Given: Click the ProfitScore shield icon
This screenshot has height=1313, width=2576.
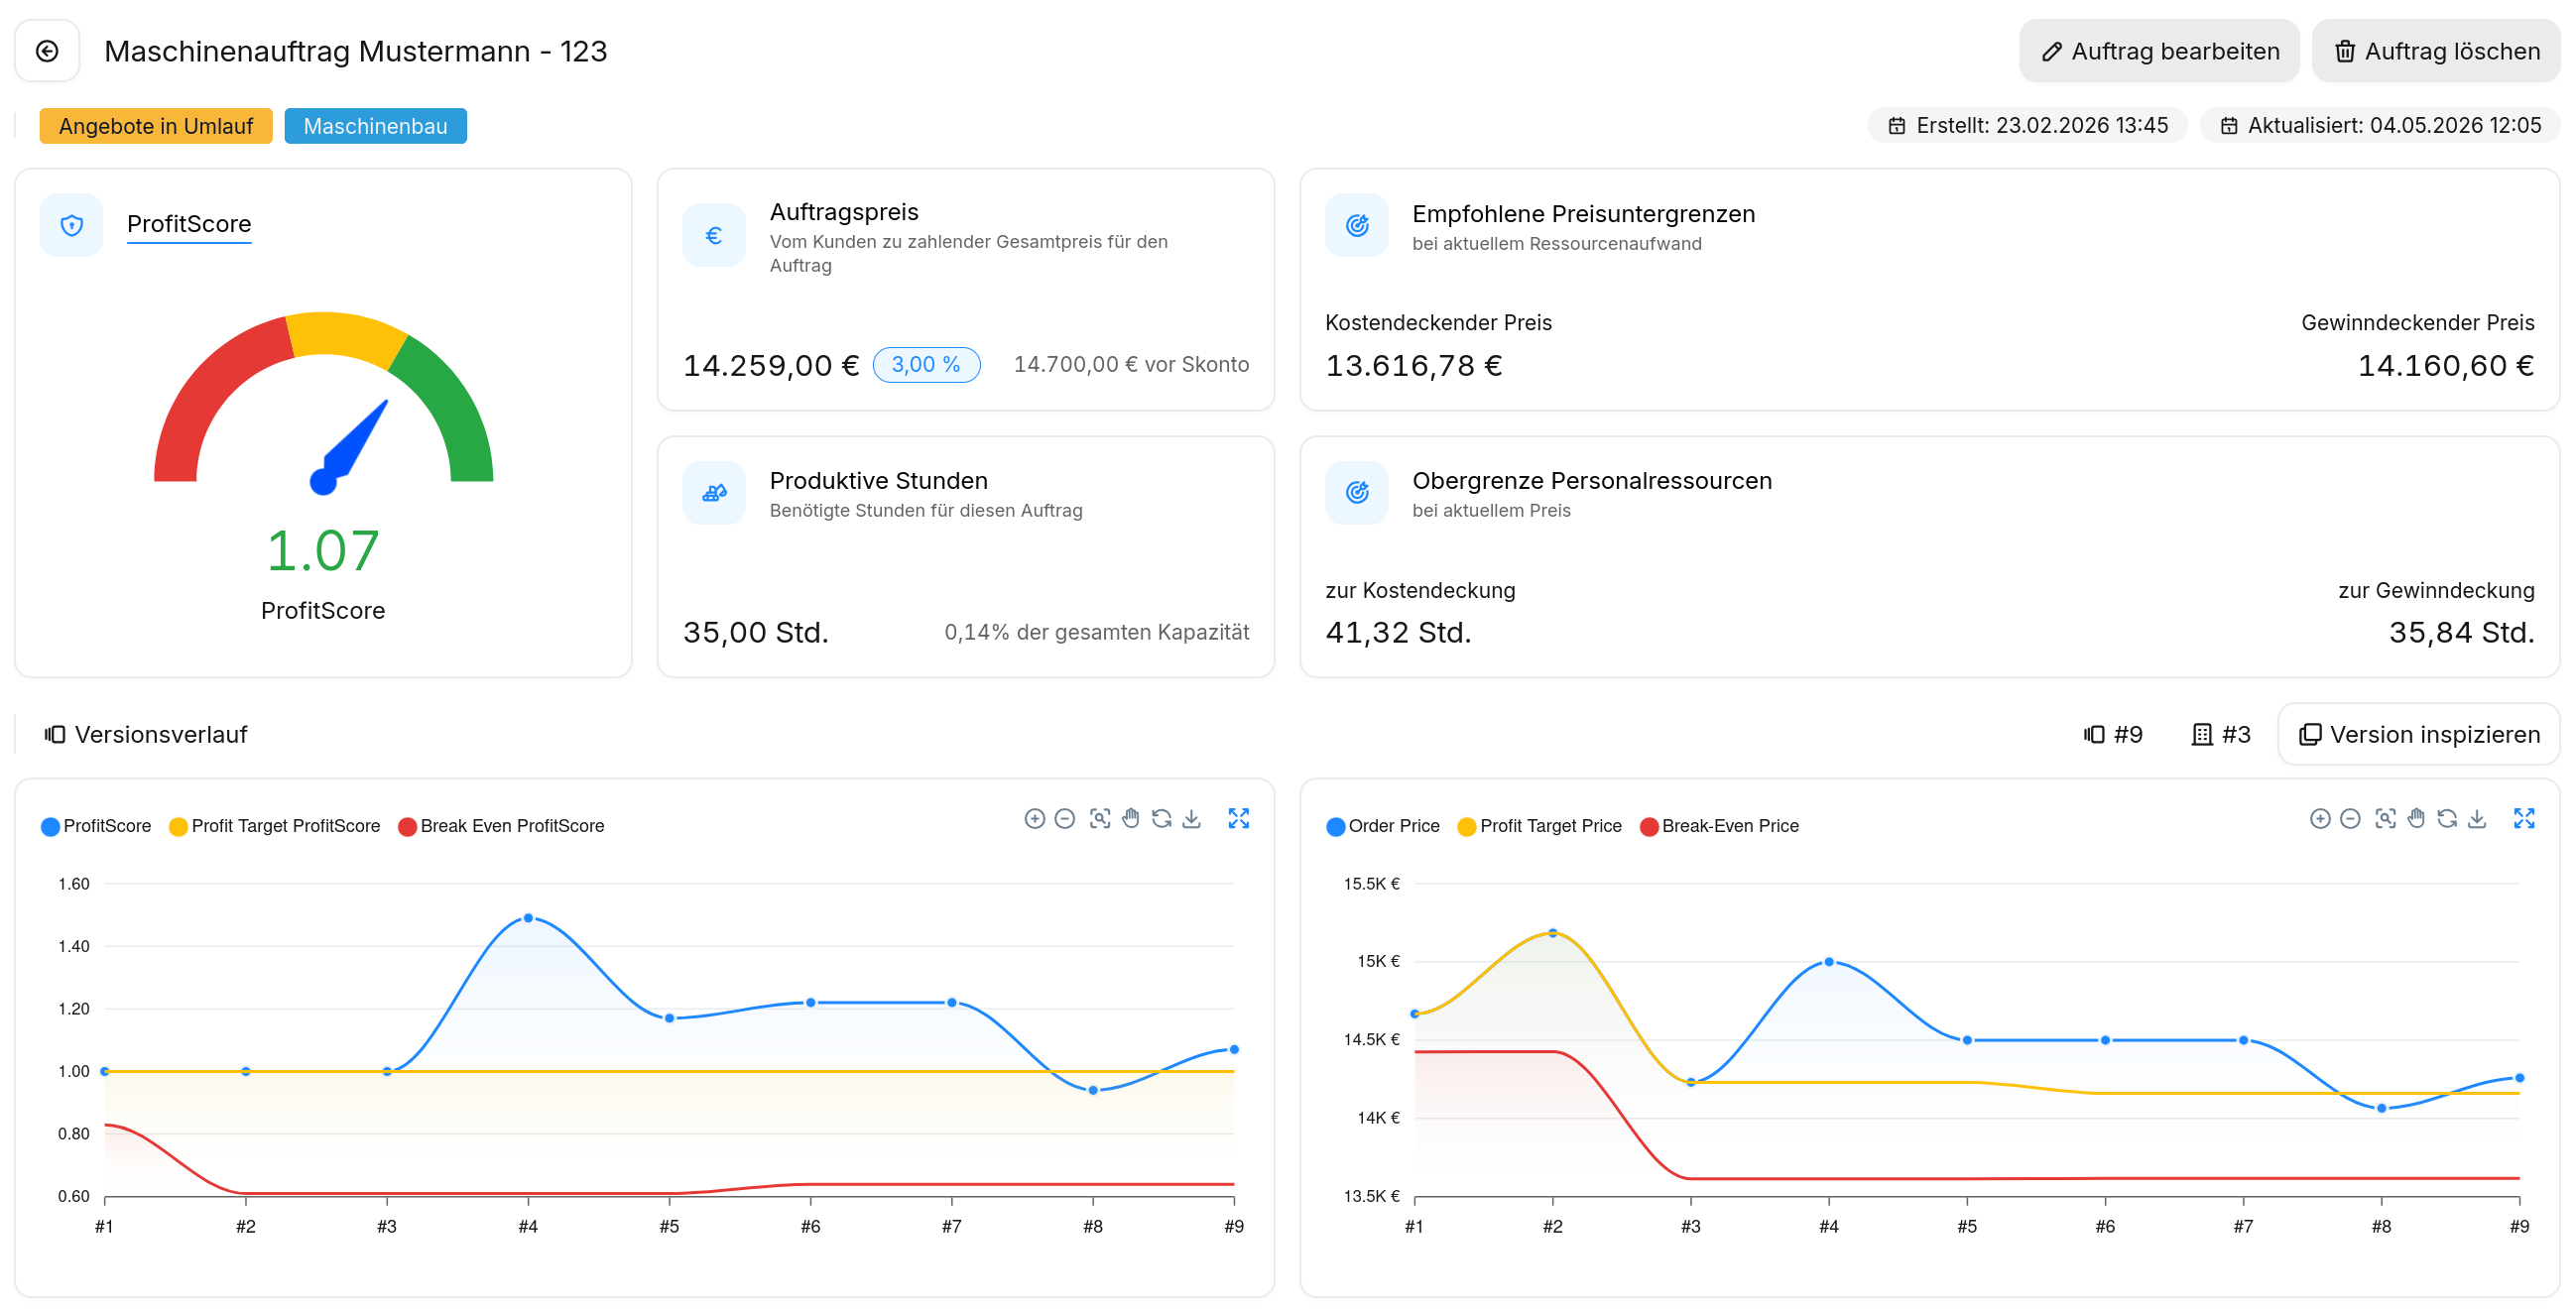Looking at the screenshot, I should point(72,225).
